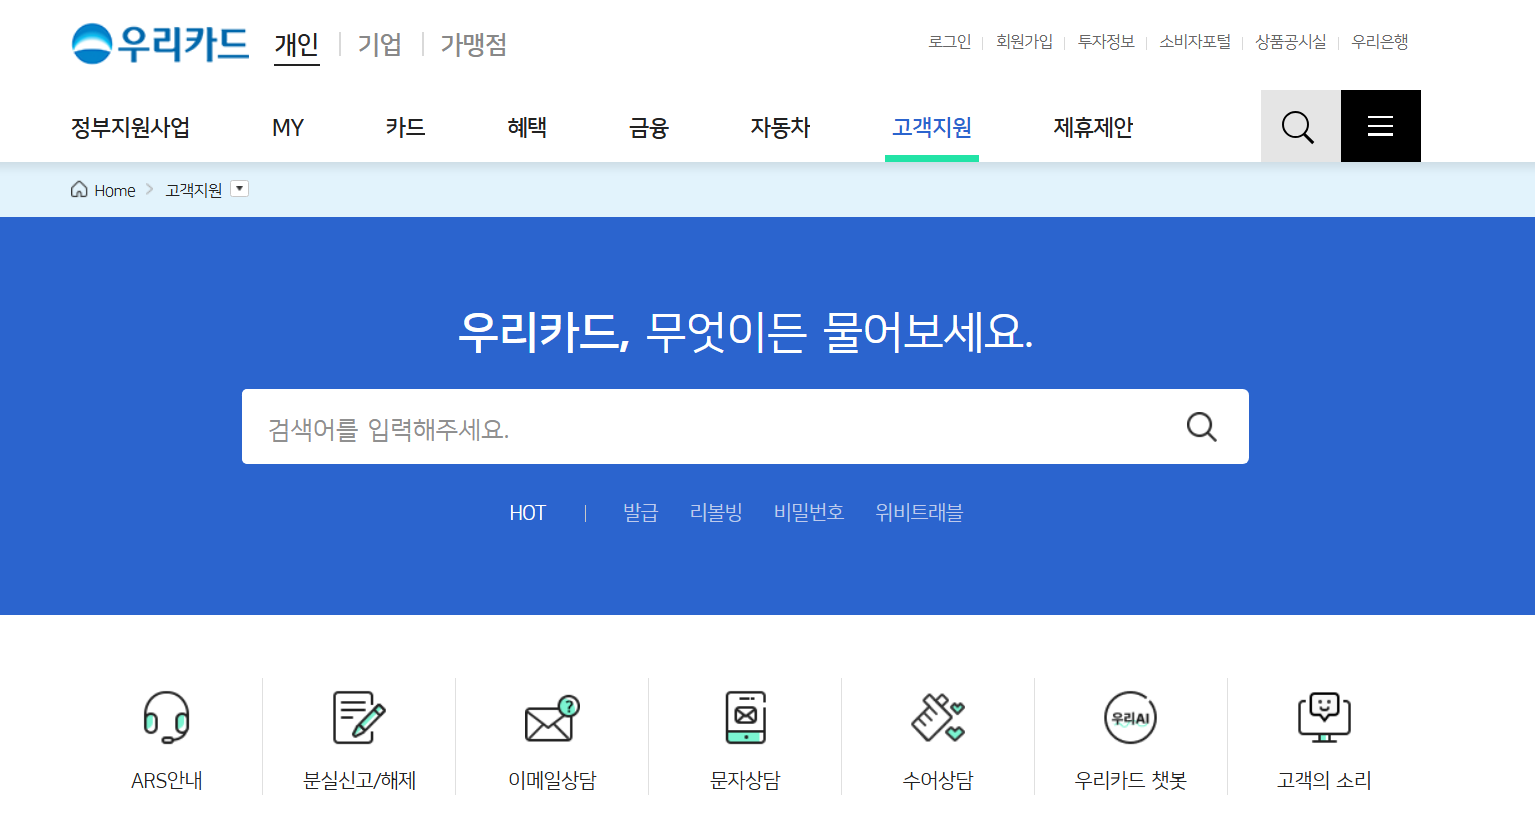Viewport: 1535px width, 831px height.
Task: Open the 투자정보 link
Action: 1106,41
